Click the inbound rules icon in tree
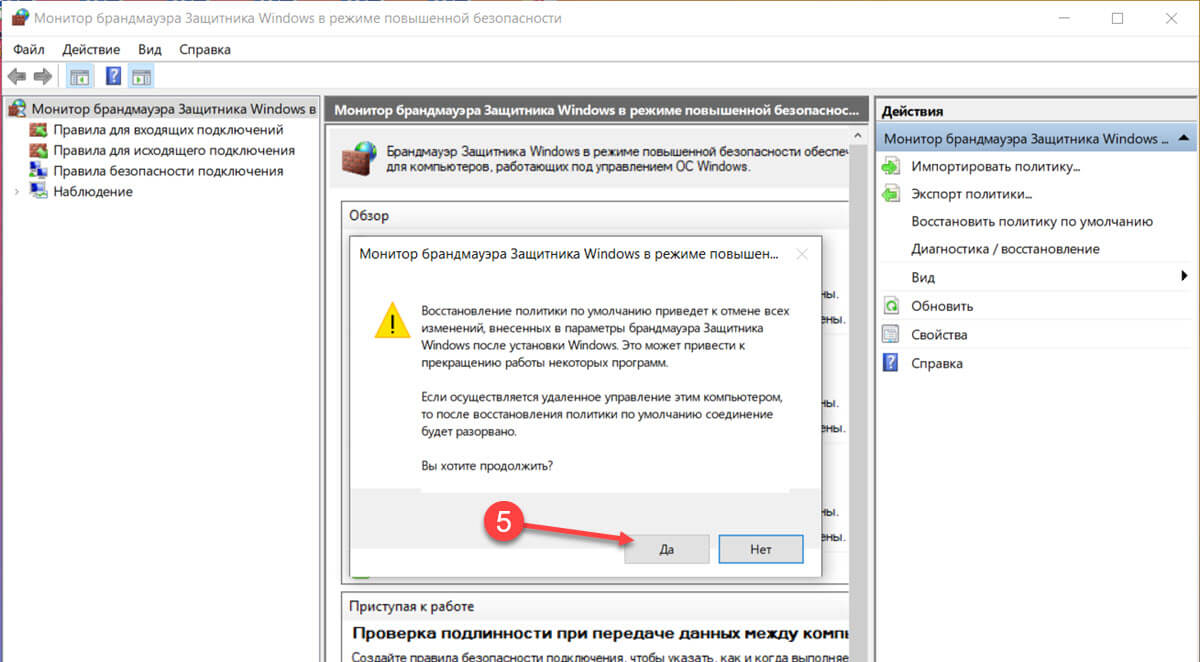The width and height of the screenshot is (1200, 662). (x=38, y=130)
